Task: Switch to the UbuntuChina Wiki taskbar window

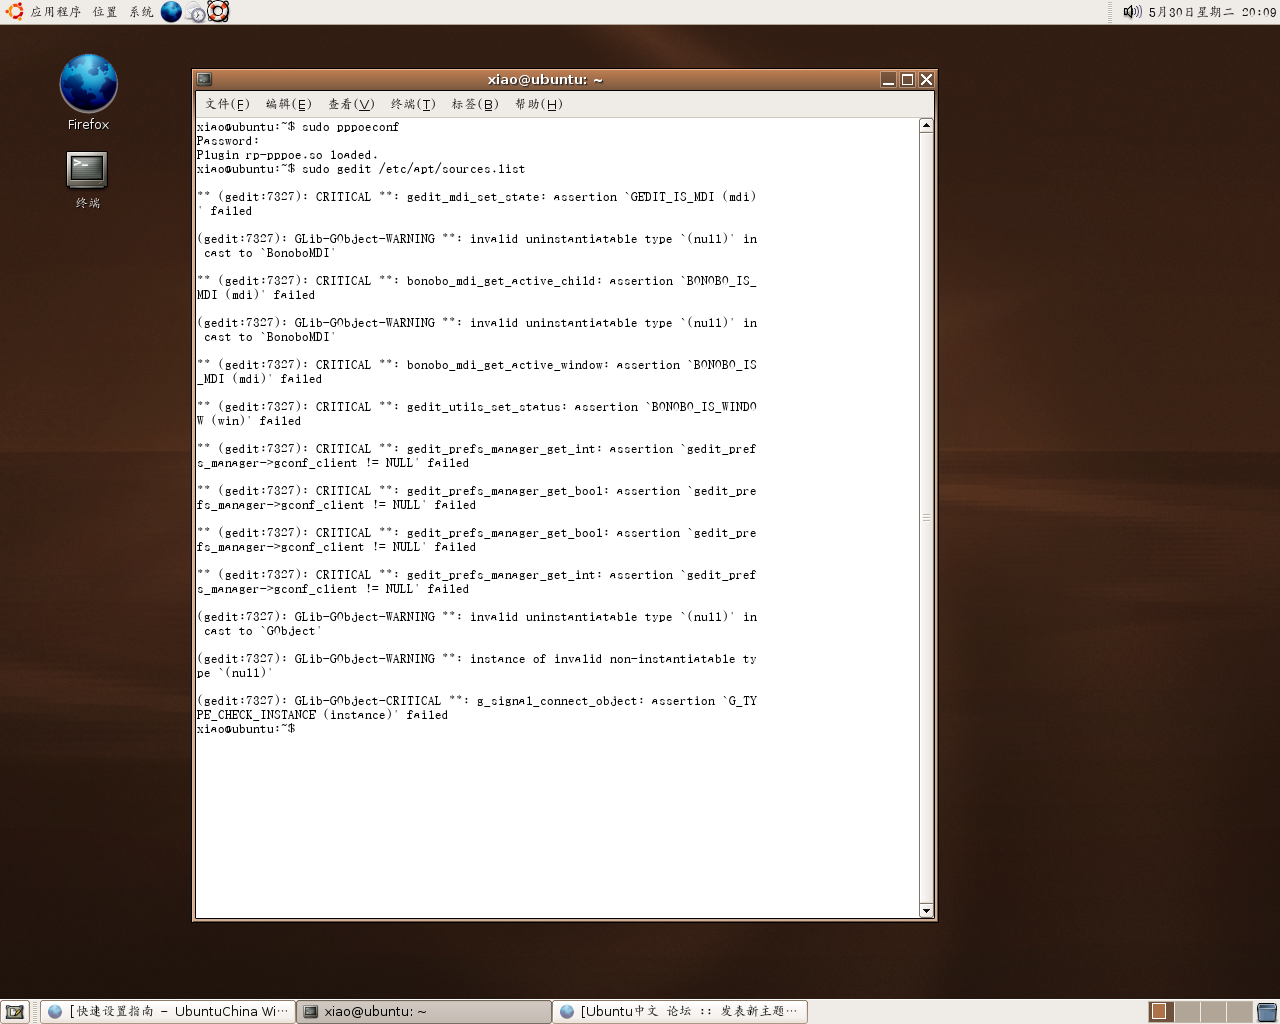Action: coord(168,1012)
